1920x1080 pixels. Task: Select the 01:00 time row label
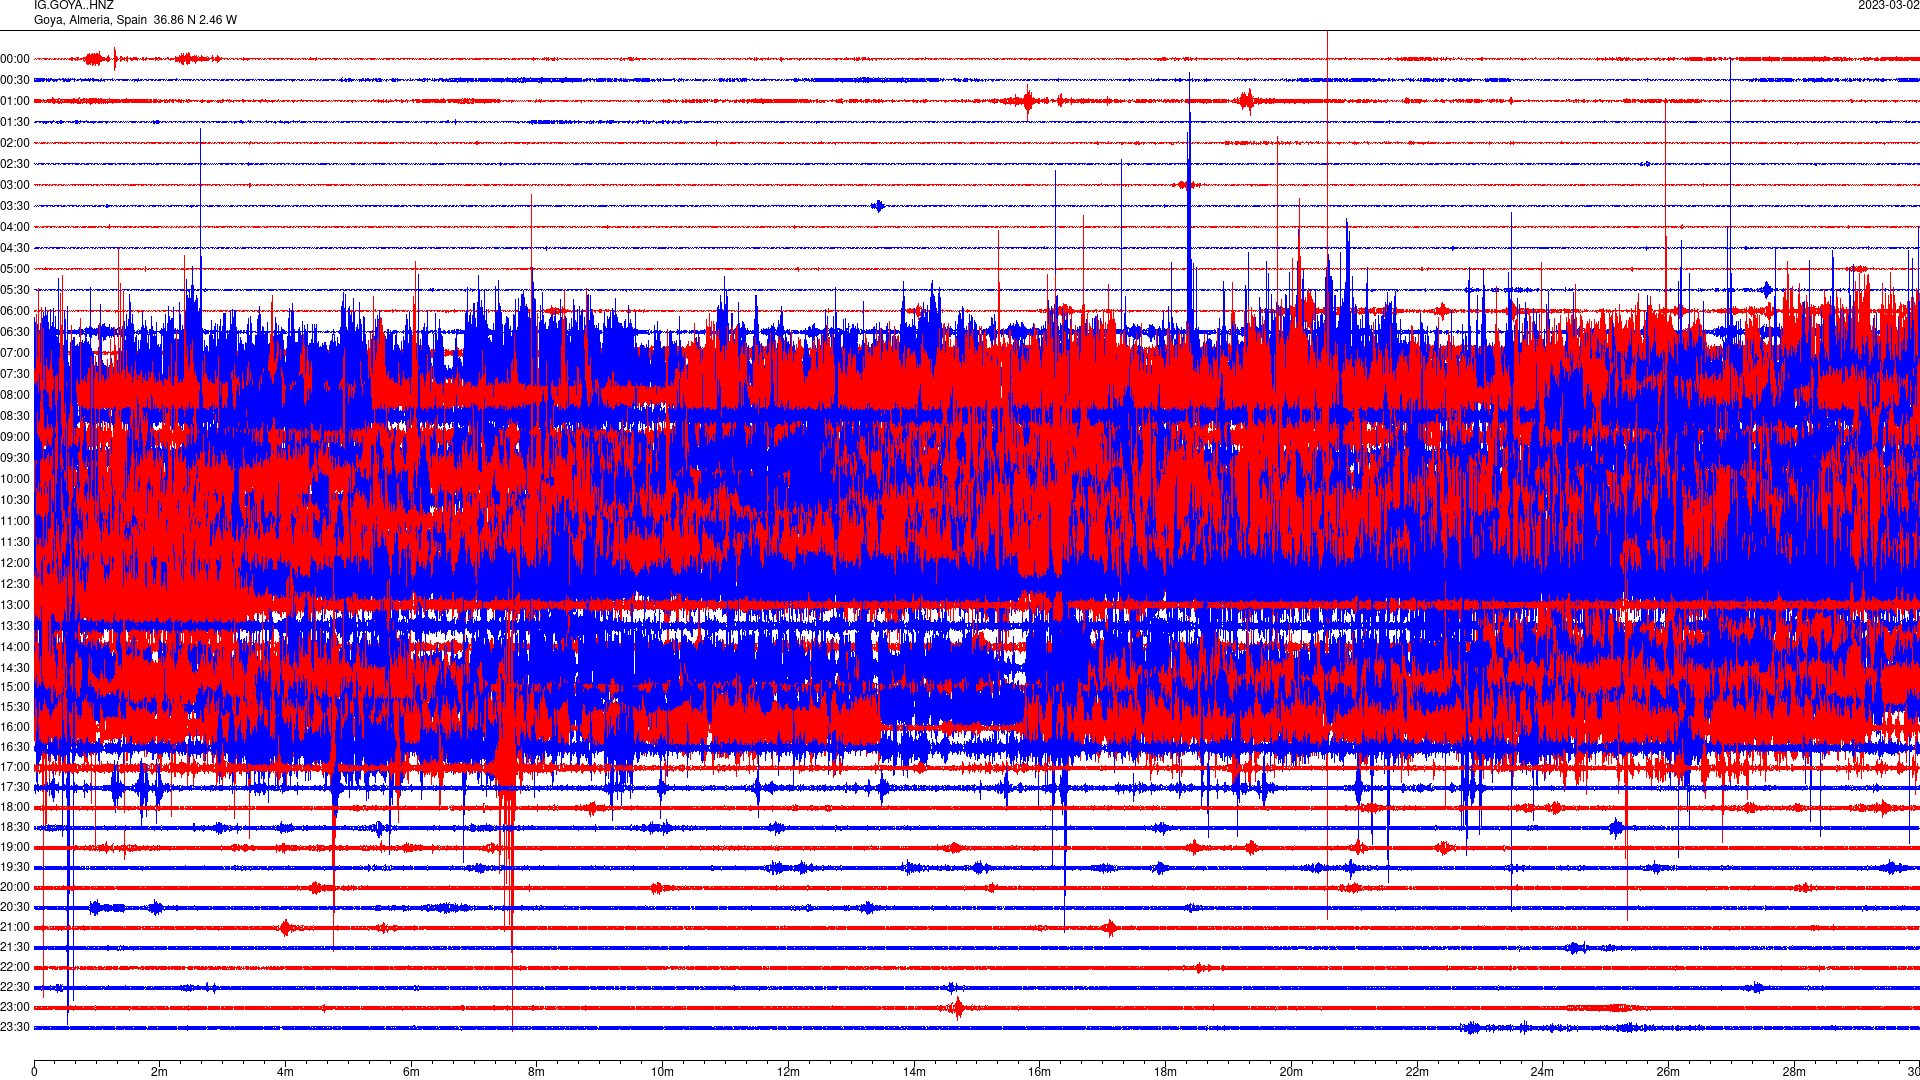click(x=15, y=101)
